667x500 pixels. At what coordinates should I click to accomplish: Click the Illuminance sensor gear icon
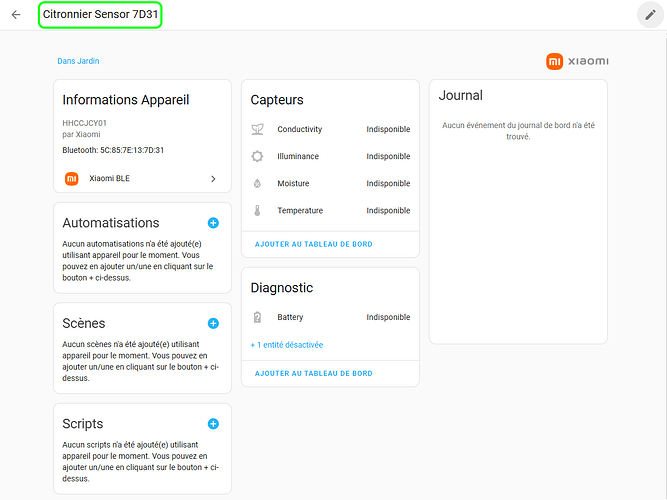click(x=257, y=156)
